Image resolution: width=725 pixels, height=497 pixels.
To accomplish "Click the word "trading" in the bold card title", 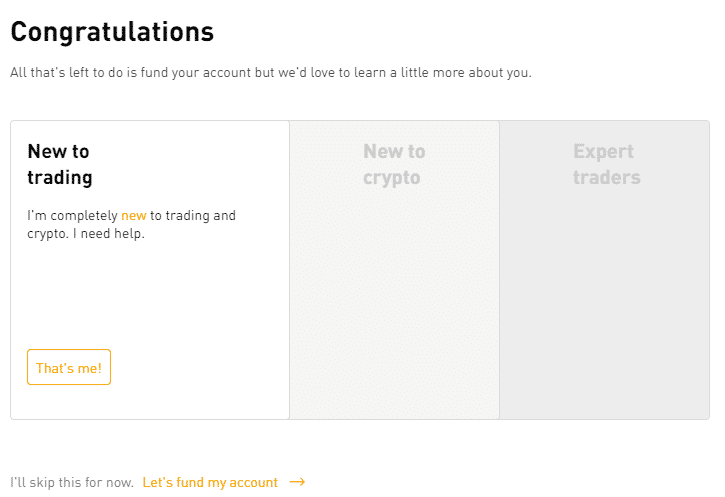I will point(59,178).
